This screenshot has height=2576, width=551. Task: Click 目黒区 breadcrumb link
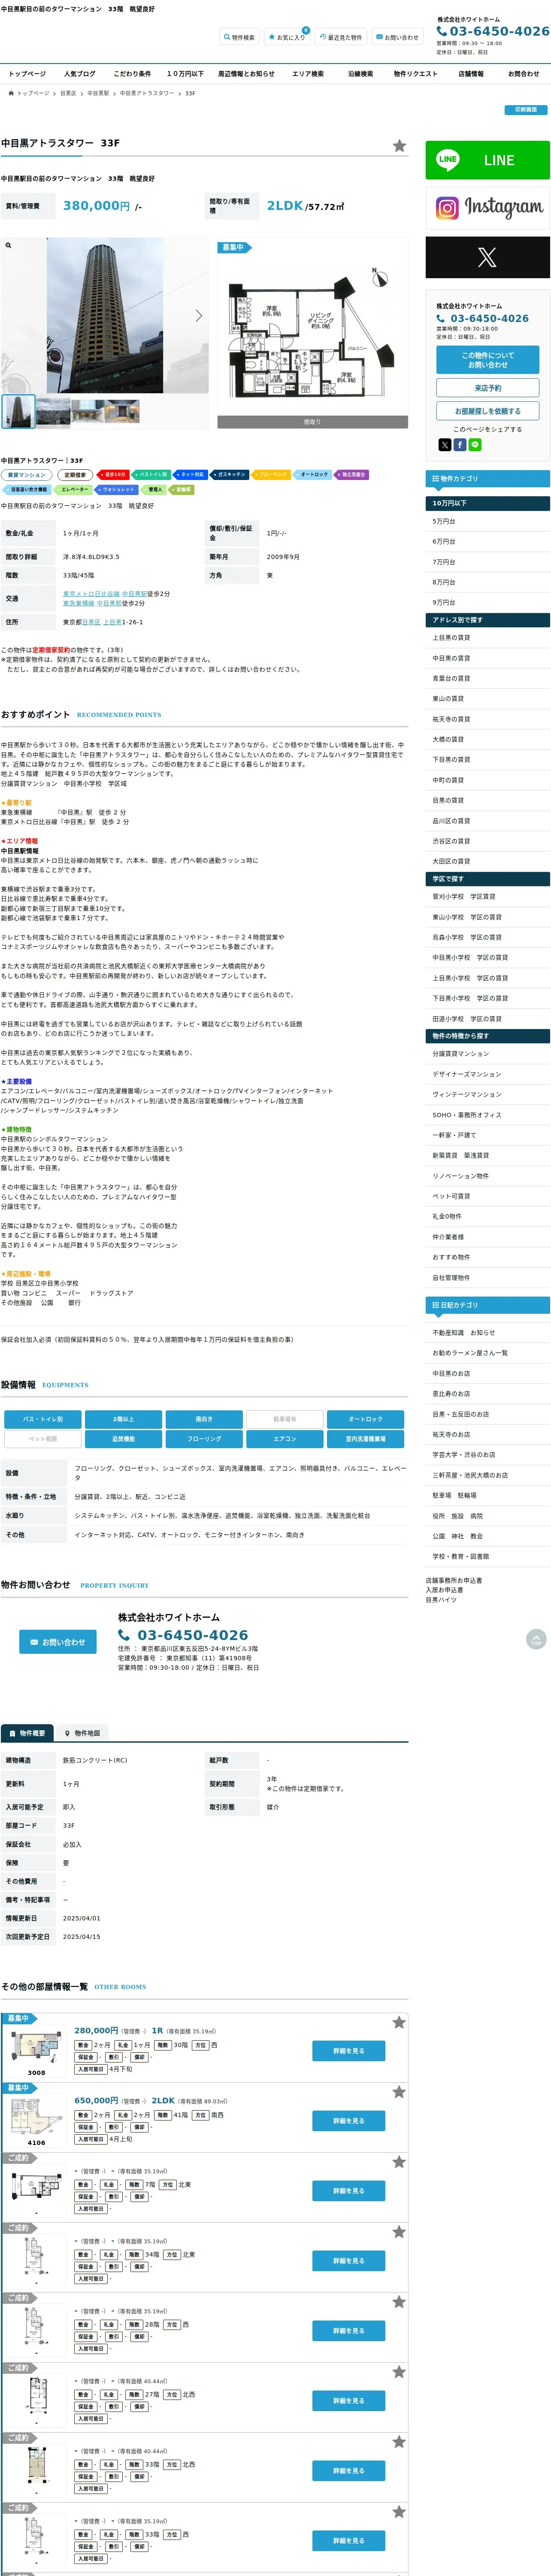pyautogui.click(x=68, y=93)
